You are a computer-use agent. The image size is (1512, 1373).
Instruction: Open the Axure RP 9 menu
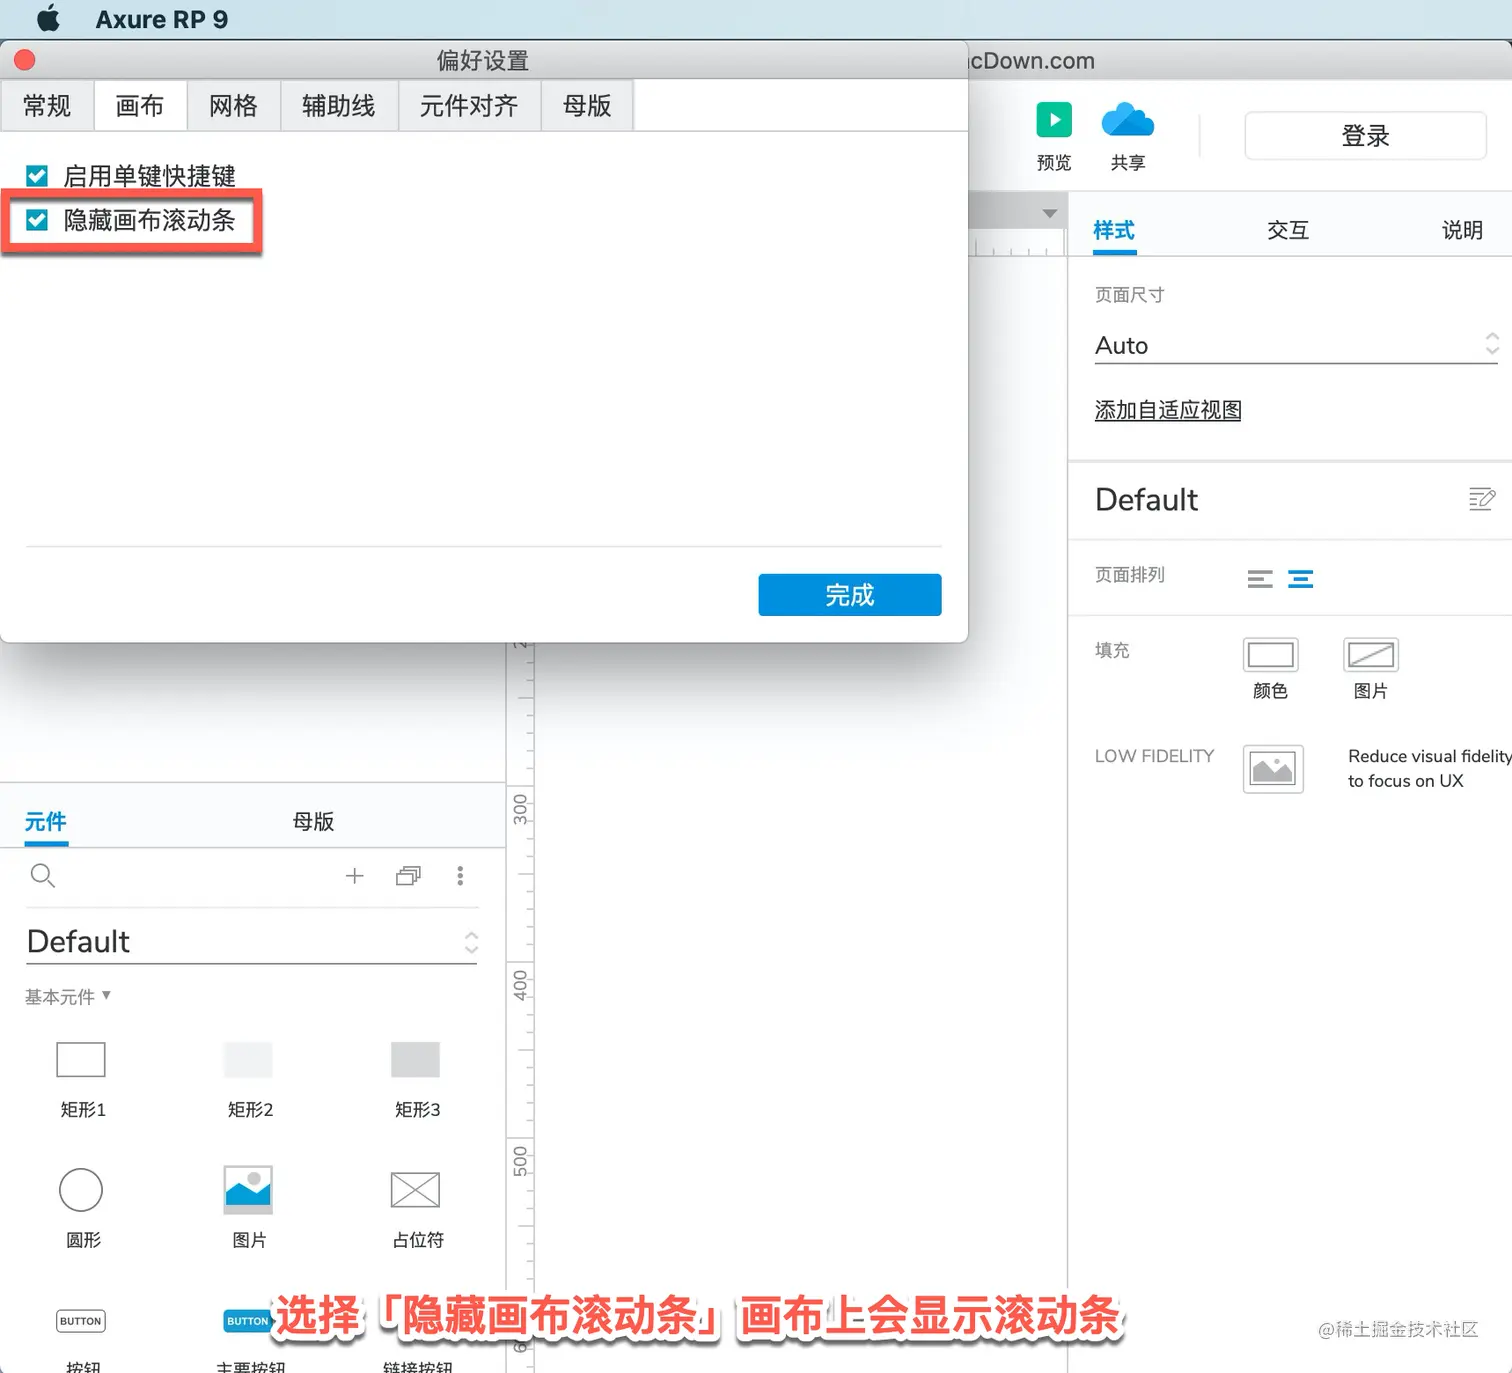pyautogui.click(x=162, y=19)
